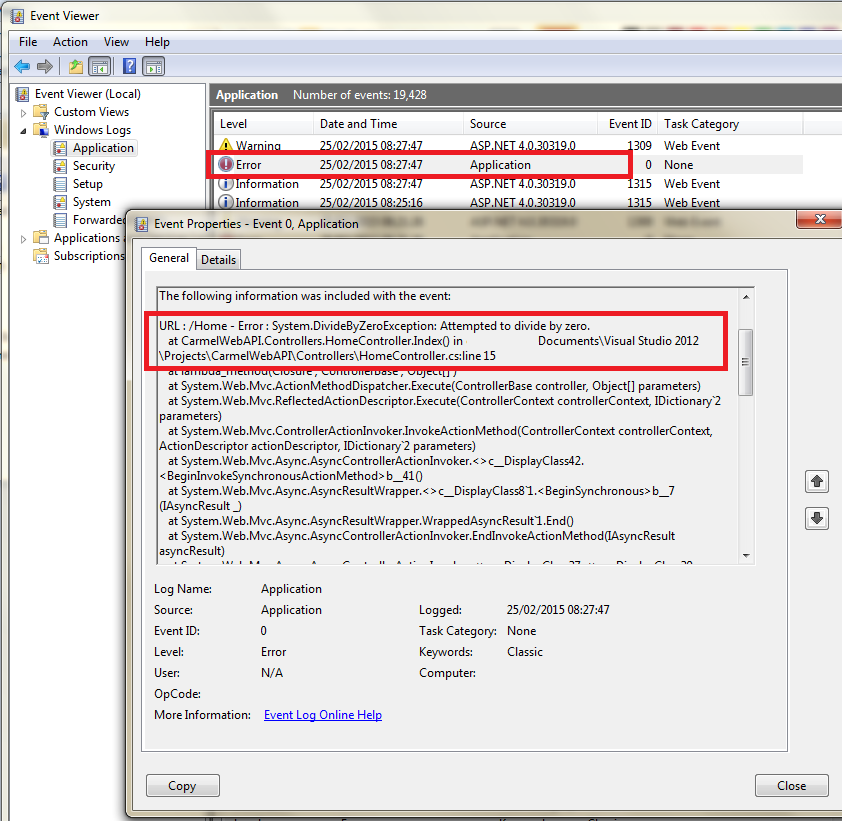Image resolution: width=842 pixels, height=821 pixels.
Task: Sort events by Date and Time column
Action: (x=388, y=124)
